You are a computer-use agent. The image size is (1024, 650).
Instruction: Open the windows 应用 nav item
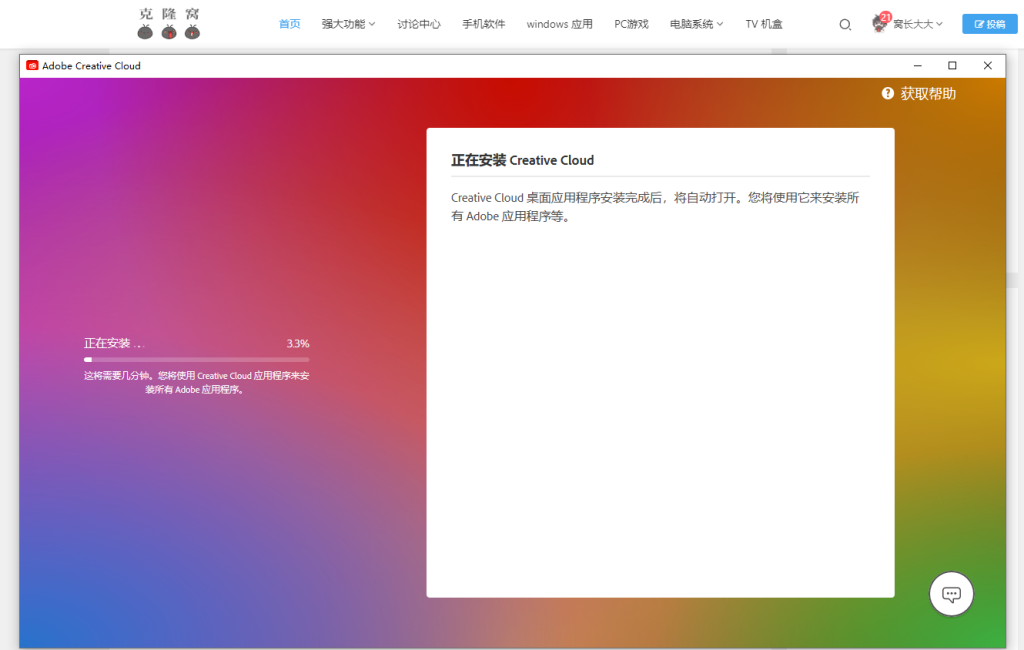point(560,24)
